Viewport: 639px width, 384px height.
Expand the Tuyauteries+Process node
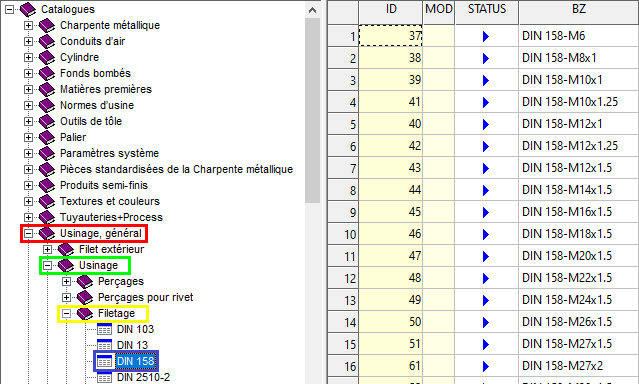[x=28, y=217]
